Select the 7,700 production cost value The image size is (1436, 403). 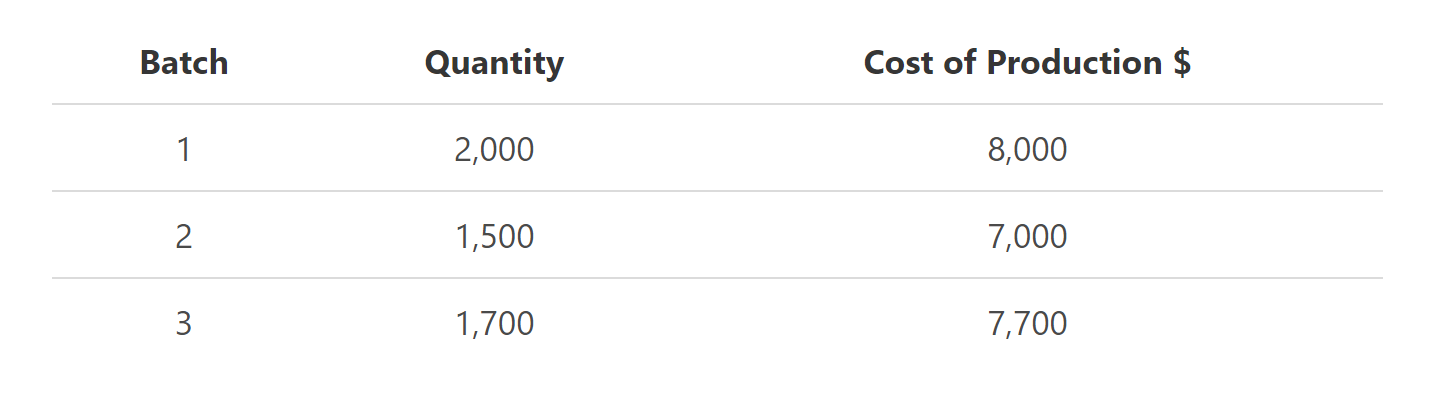pyautogui.click(x=1027, y=324)
